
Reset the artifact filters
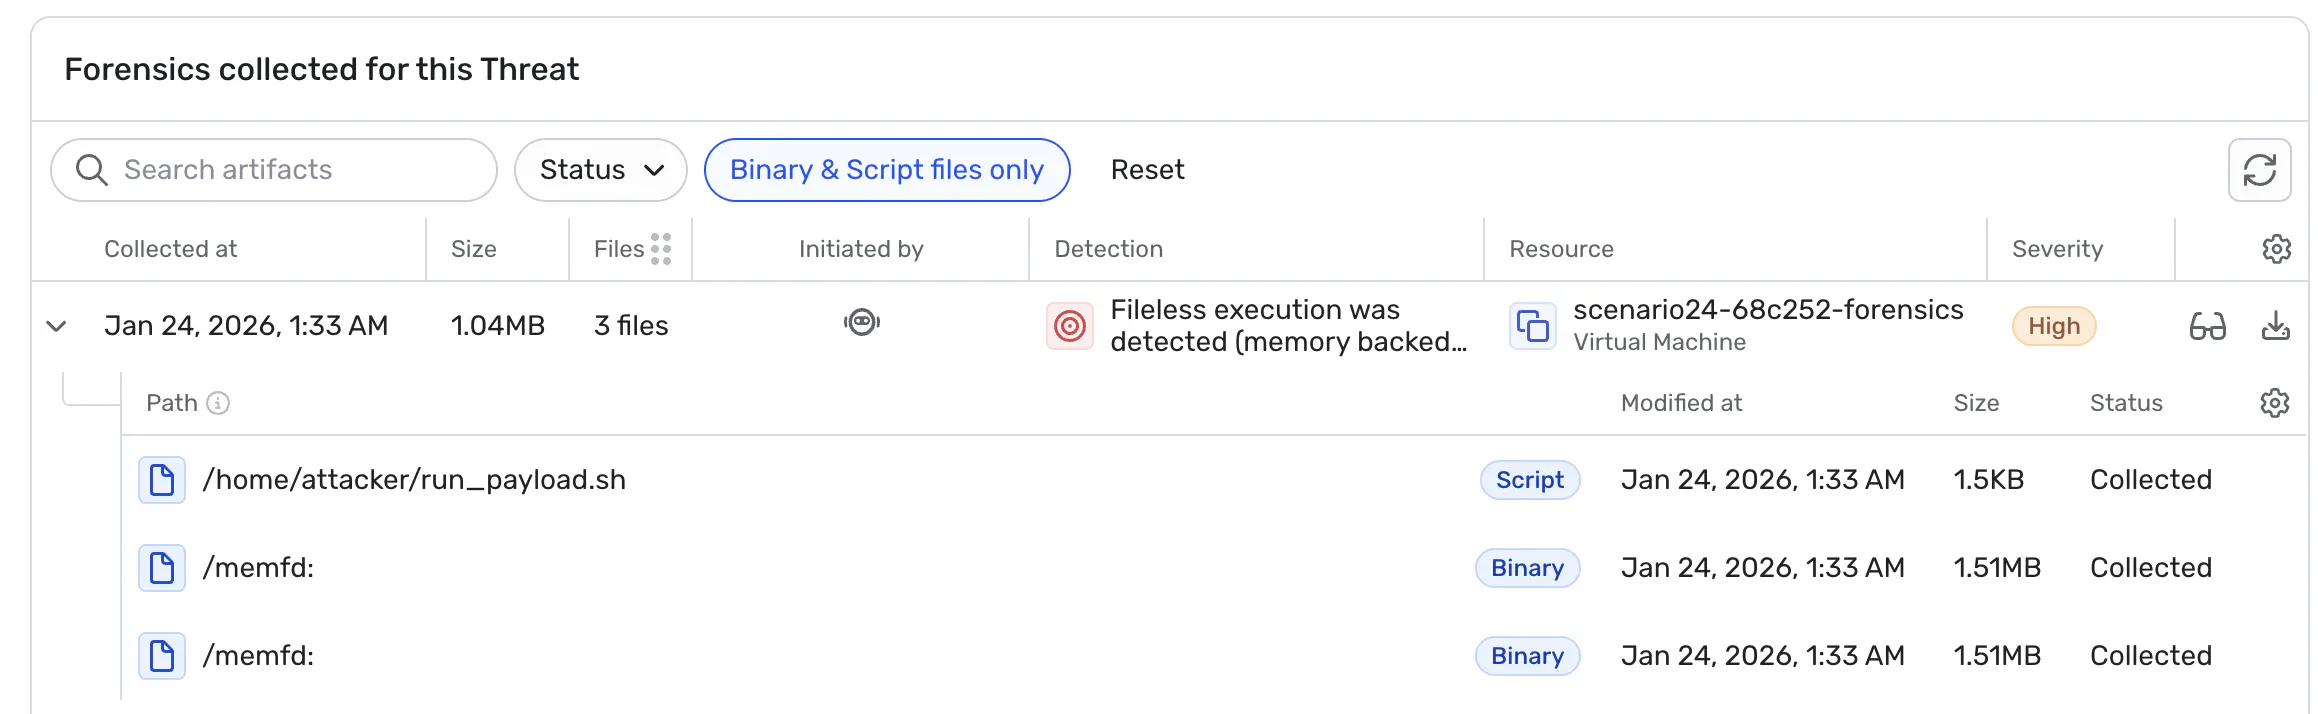[1147, 170]
